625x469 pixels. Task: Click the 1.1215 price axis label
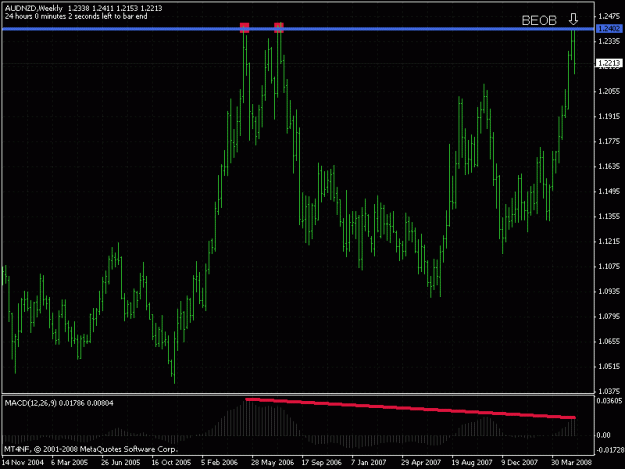(x=609, y=241)
